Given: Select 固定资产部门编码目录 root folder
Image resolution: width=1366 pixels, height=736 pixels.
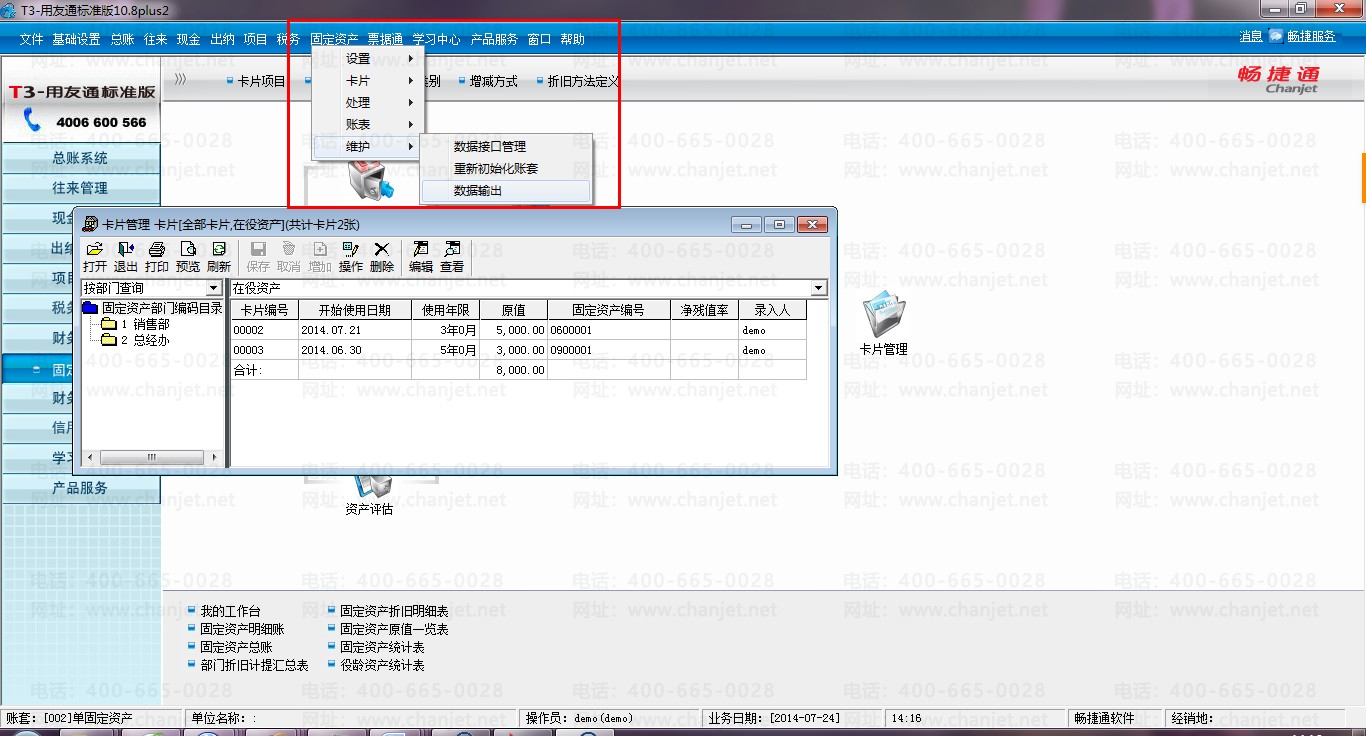Looking at the screenshot, I should pos(153,308).
